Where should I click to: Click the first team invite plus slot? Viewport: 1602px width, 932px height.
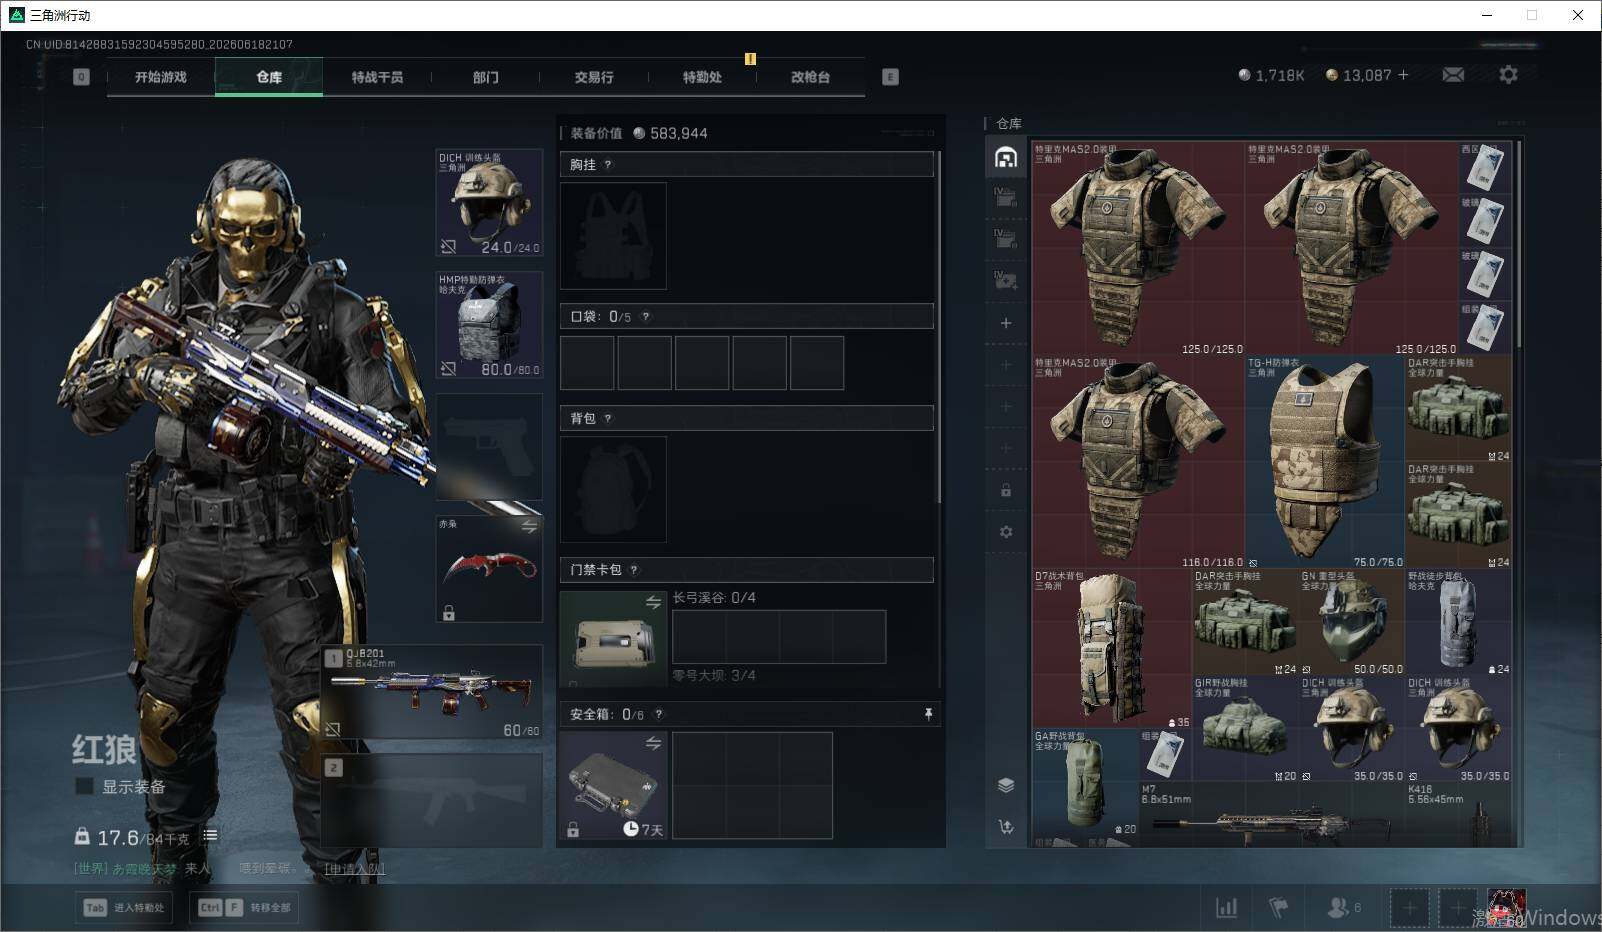click(1409, 908)
